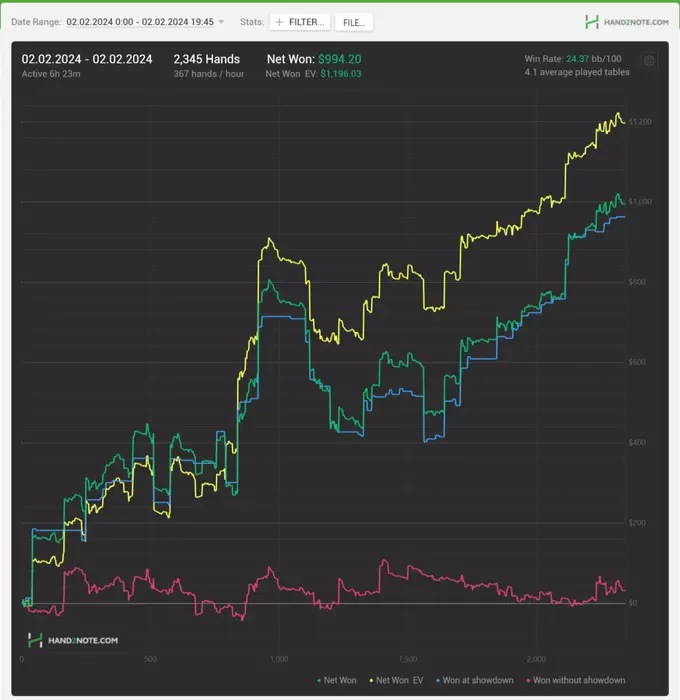The height and width of the screenshot is (700, 680).
Task: Click the $1,200 y-axis label
Action: 640,121
